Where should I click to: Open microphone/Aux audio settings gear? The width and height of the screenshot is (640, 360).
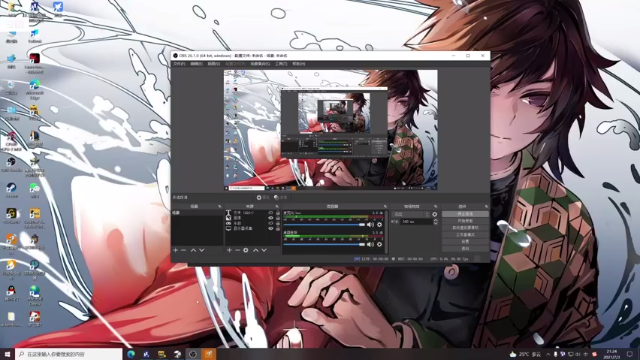coord(380,224)
